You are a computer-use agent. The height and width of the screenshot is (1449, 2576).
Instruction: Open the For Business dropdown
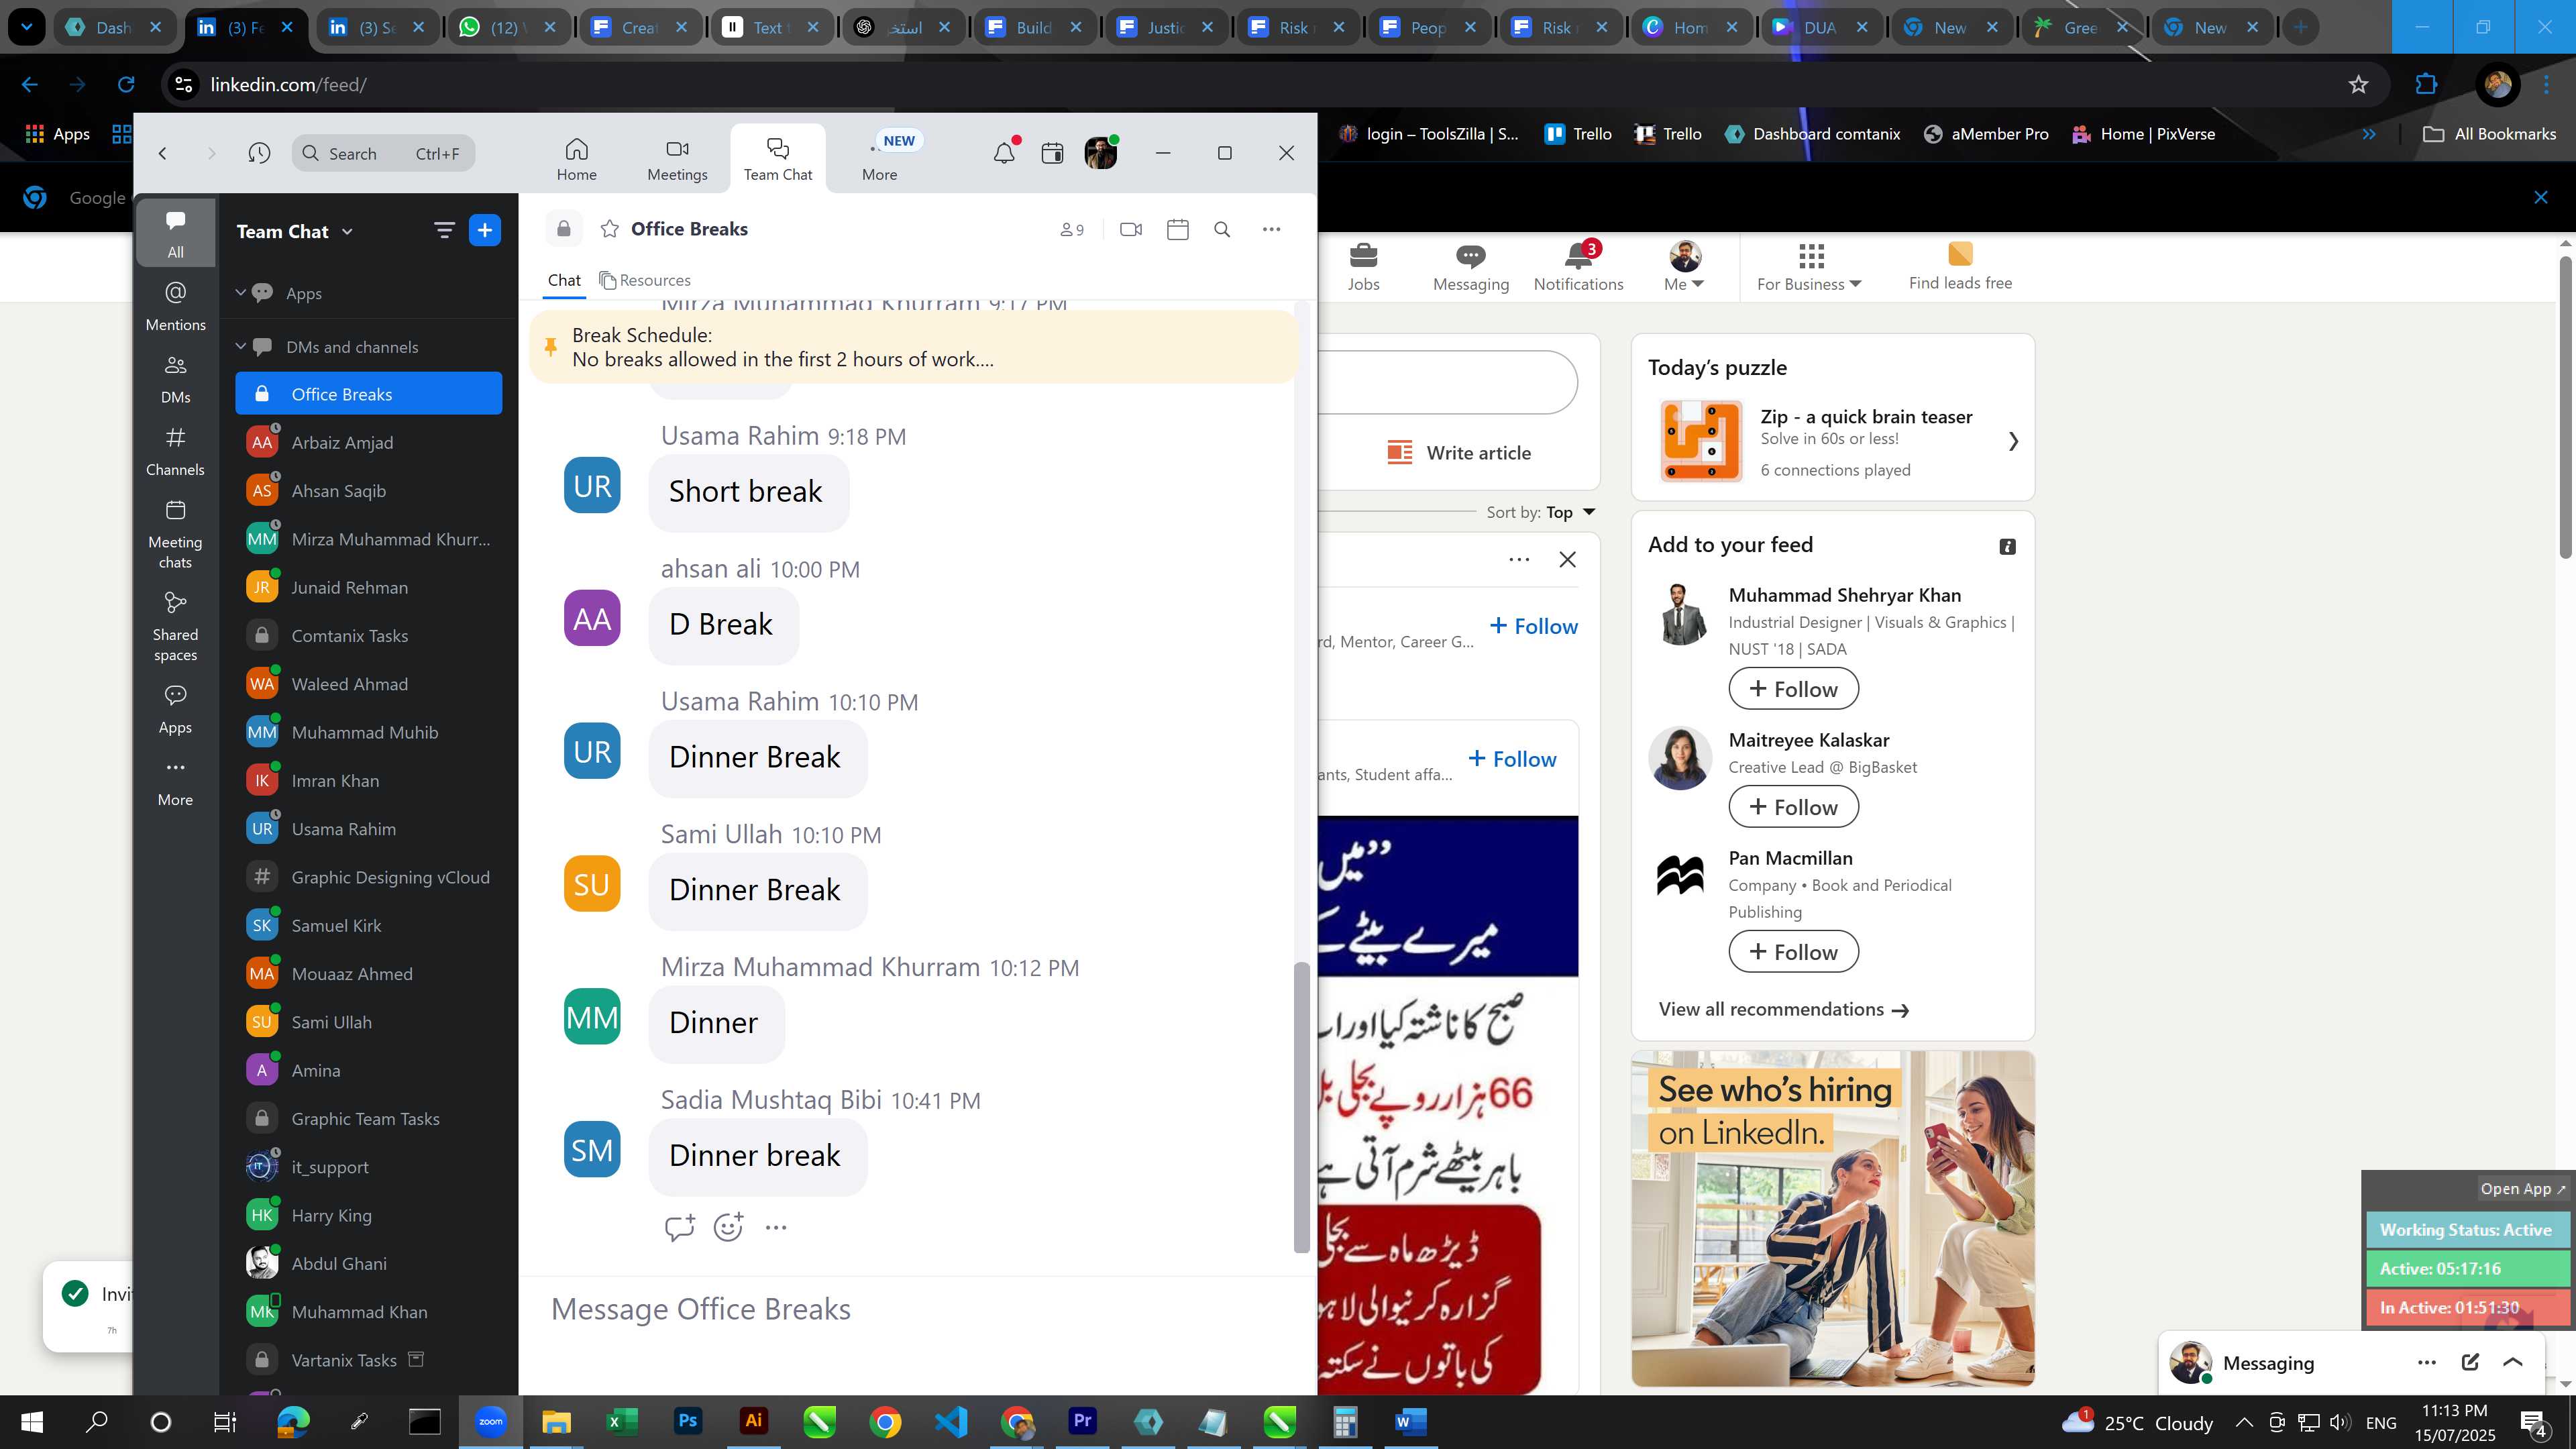click(1809, 268)
